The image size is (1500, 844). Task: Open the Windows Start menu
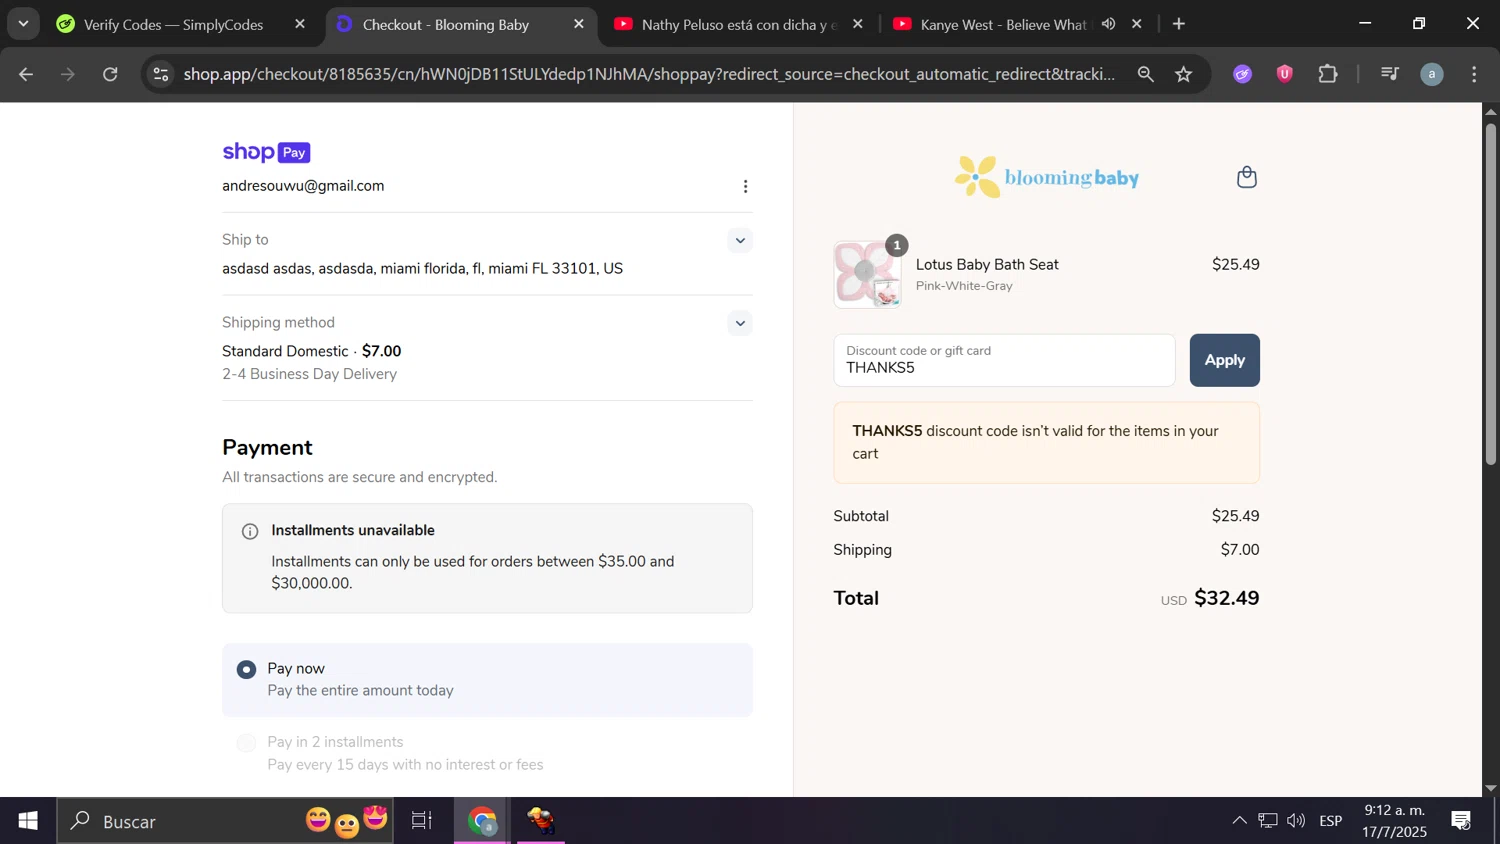[28, 821]
